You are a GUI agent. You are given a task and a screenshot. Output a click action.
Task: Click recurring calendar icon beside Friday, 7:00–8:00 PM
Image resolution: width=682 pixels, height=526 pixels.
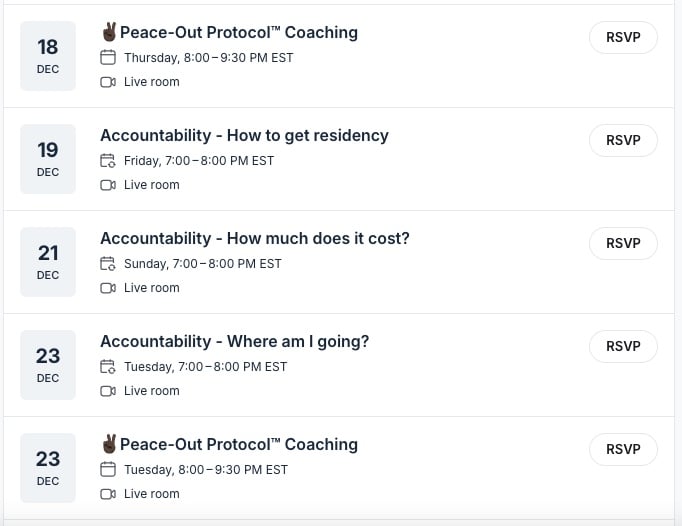108,161
